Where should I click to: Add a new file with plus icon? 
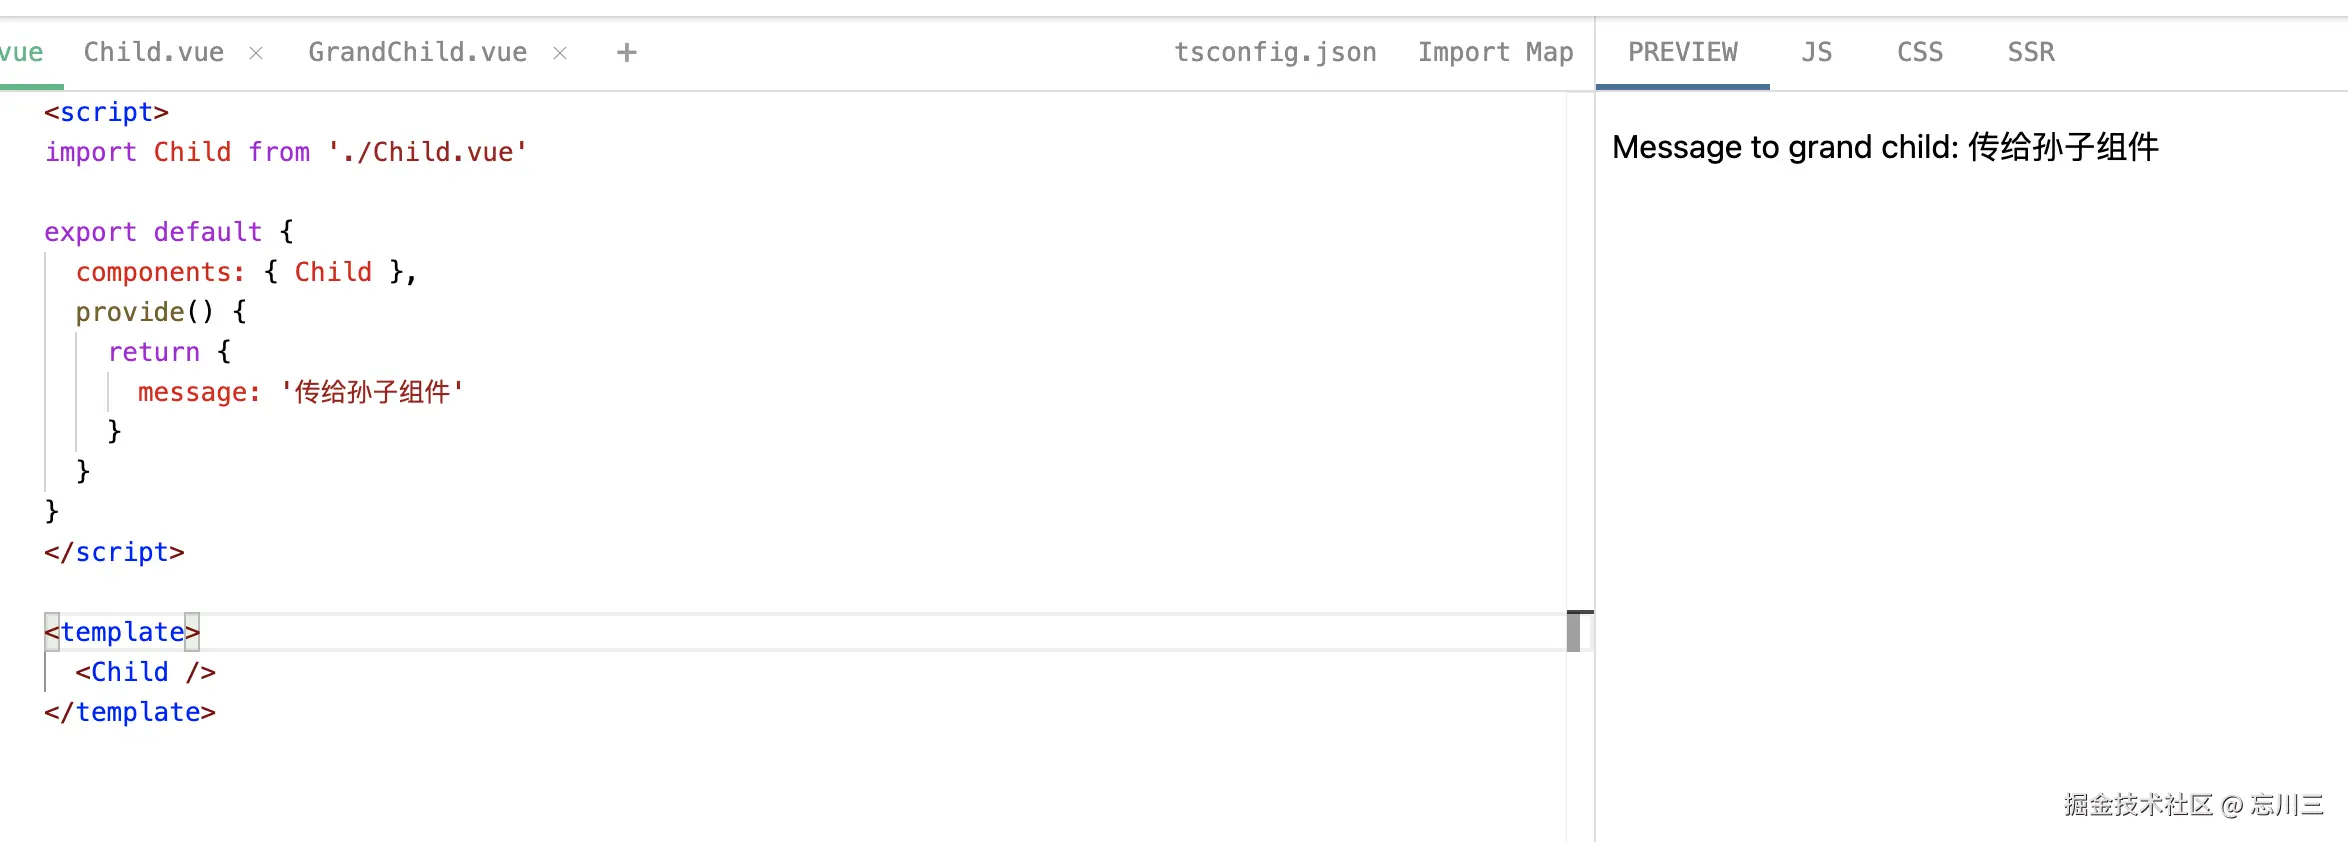(x=626, y=53)
